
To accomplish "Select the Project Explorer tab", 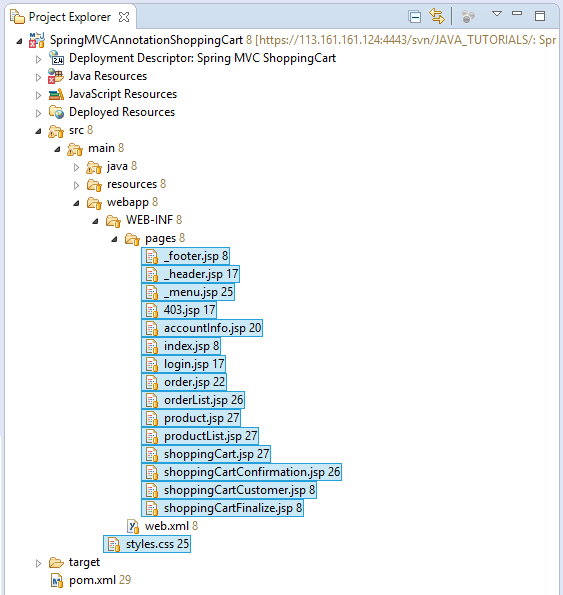I will (69, 17).
